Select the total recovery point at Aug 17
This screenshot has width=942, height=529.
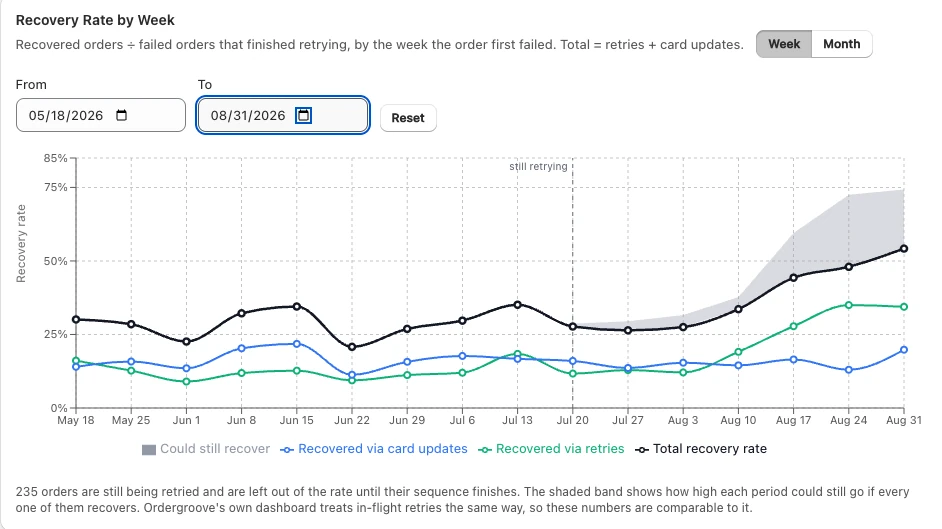click(x=794, y=277)
